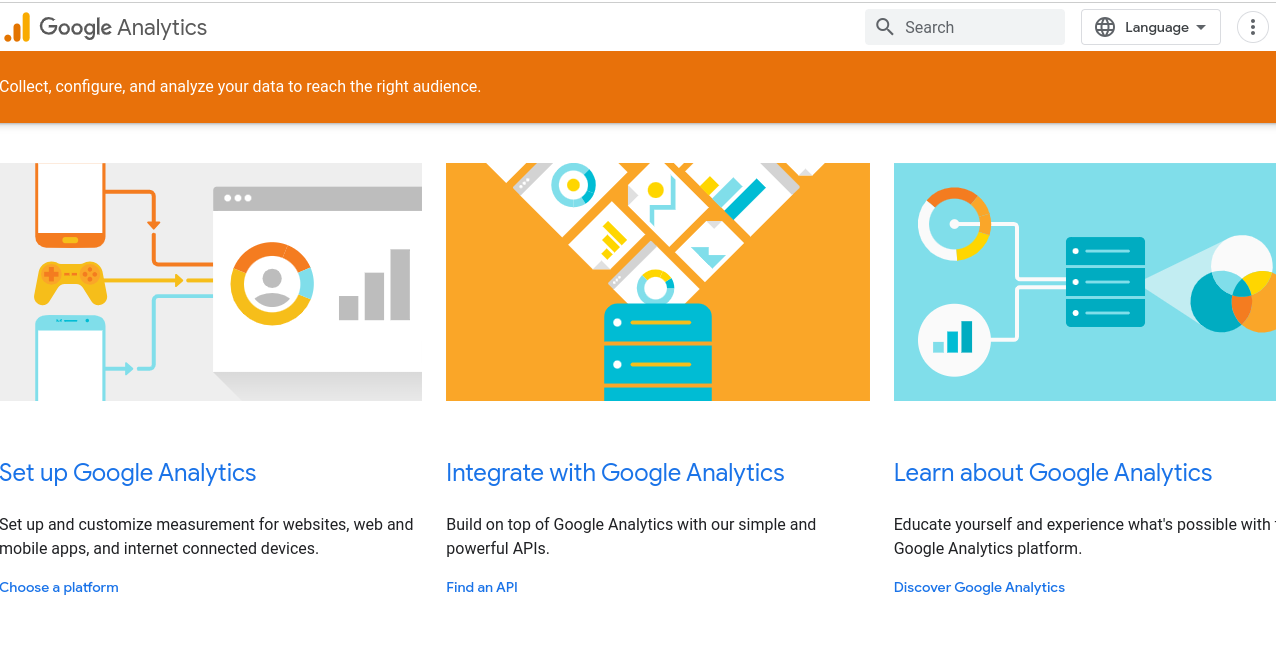
Task: Click the globe icon in Language button
Action: (1105, 27)
